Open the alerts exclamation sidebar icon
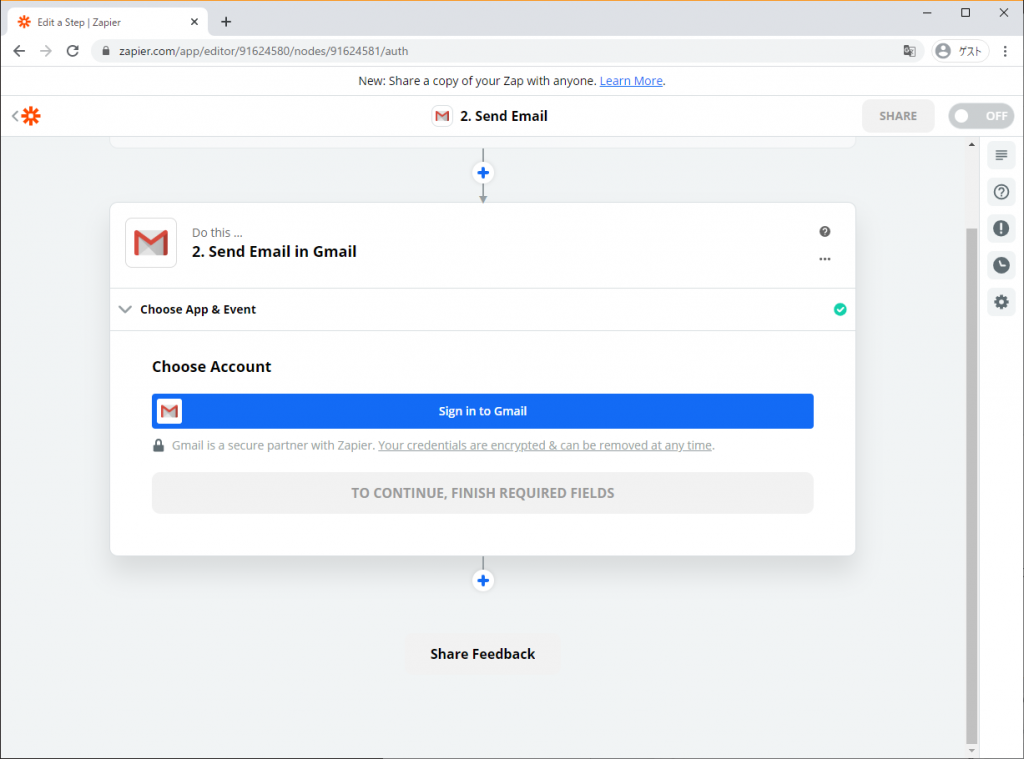This screenshot has height=759, width=1024. [x=1001, y=229]
